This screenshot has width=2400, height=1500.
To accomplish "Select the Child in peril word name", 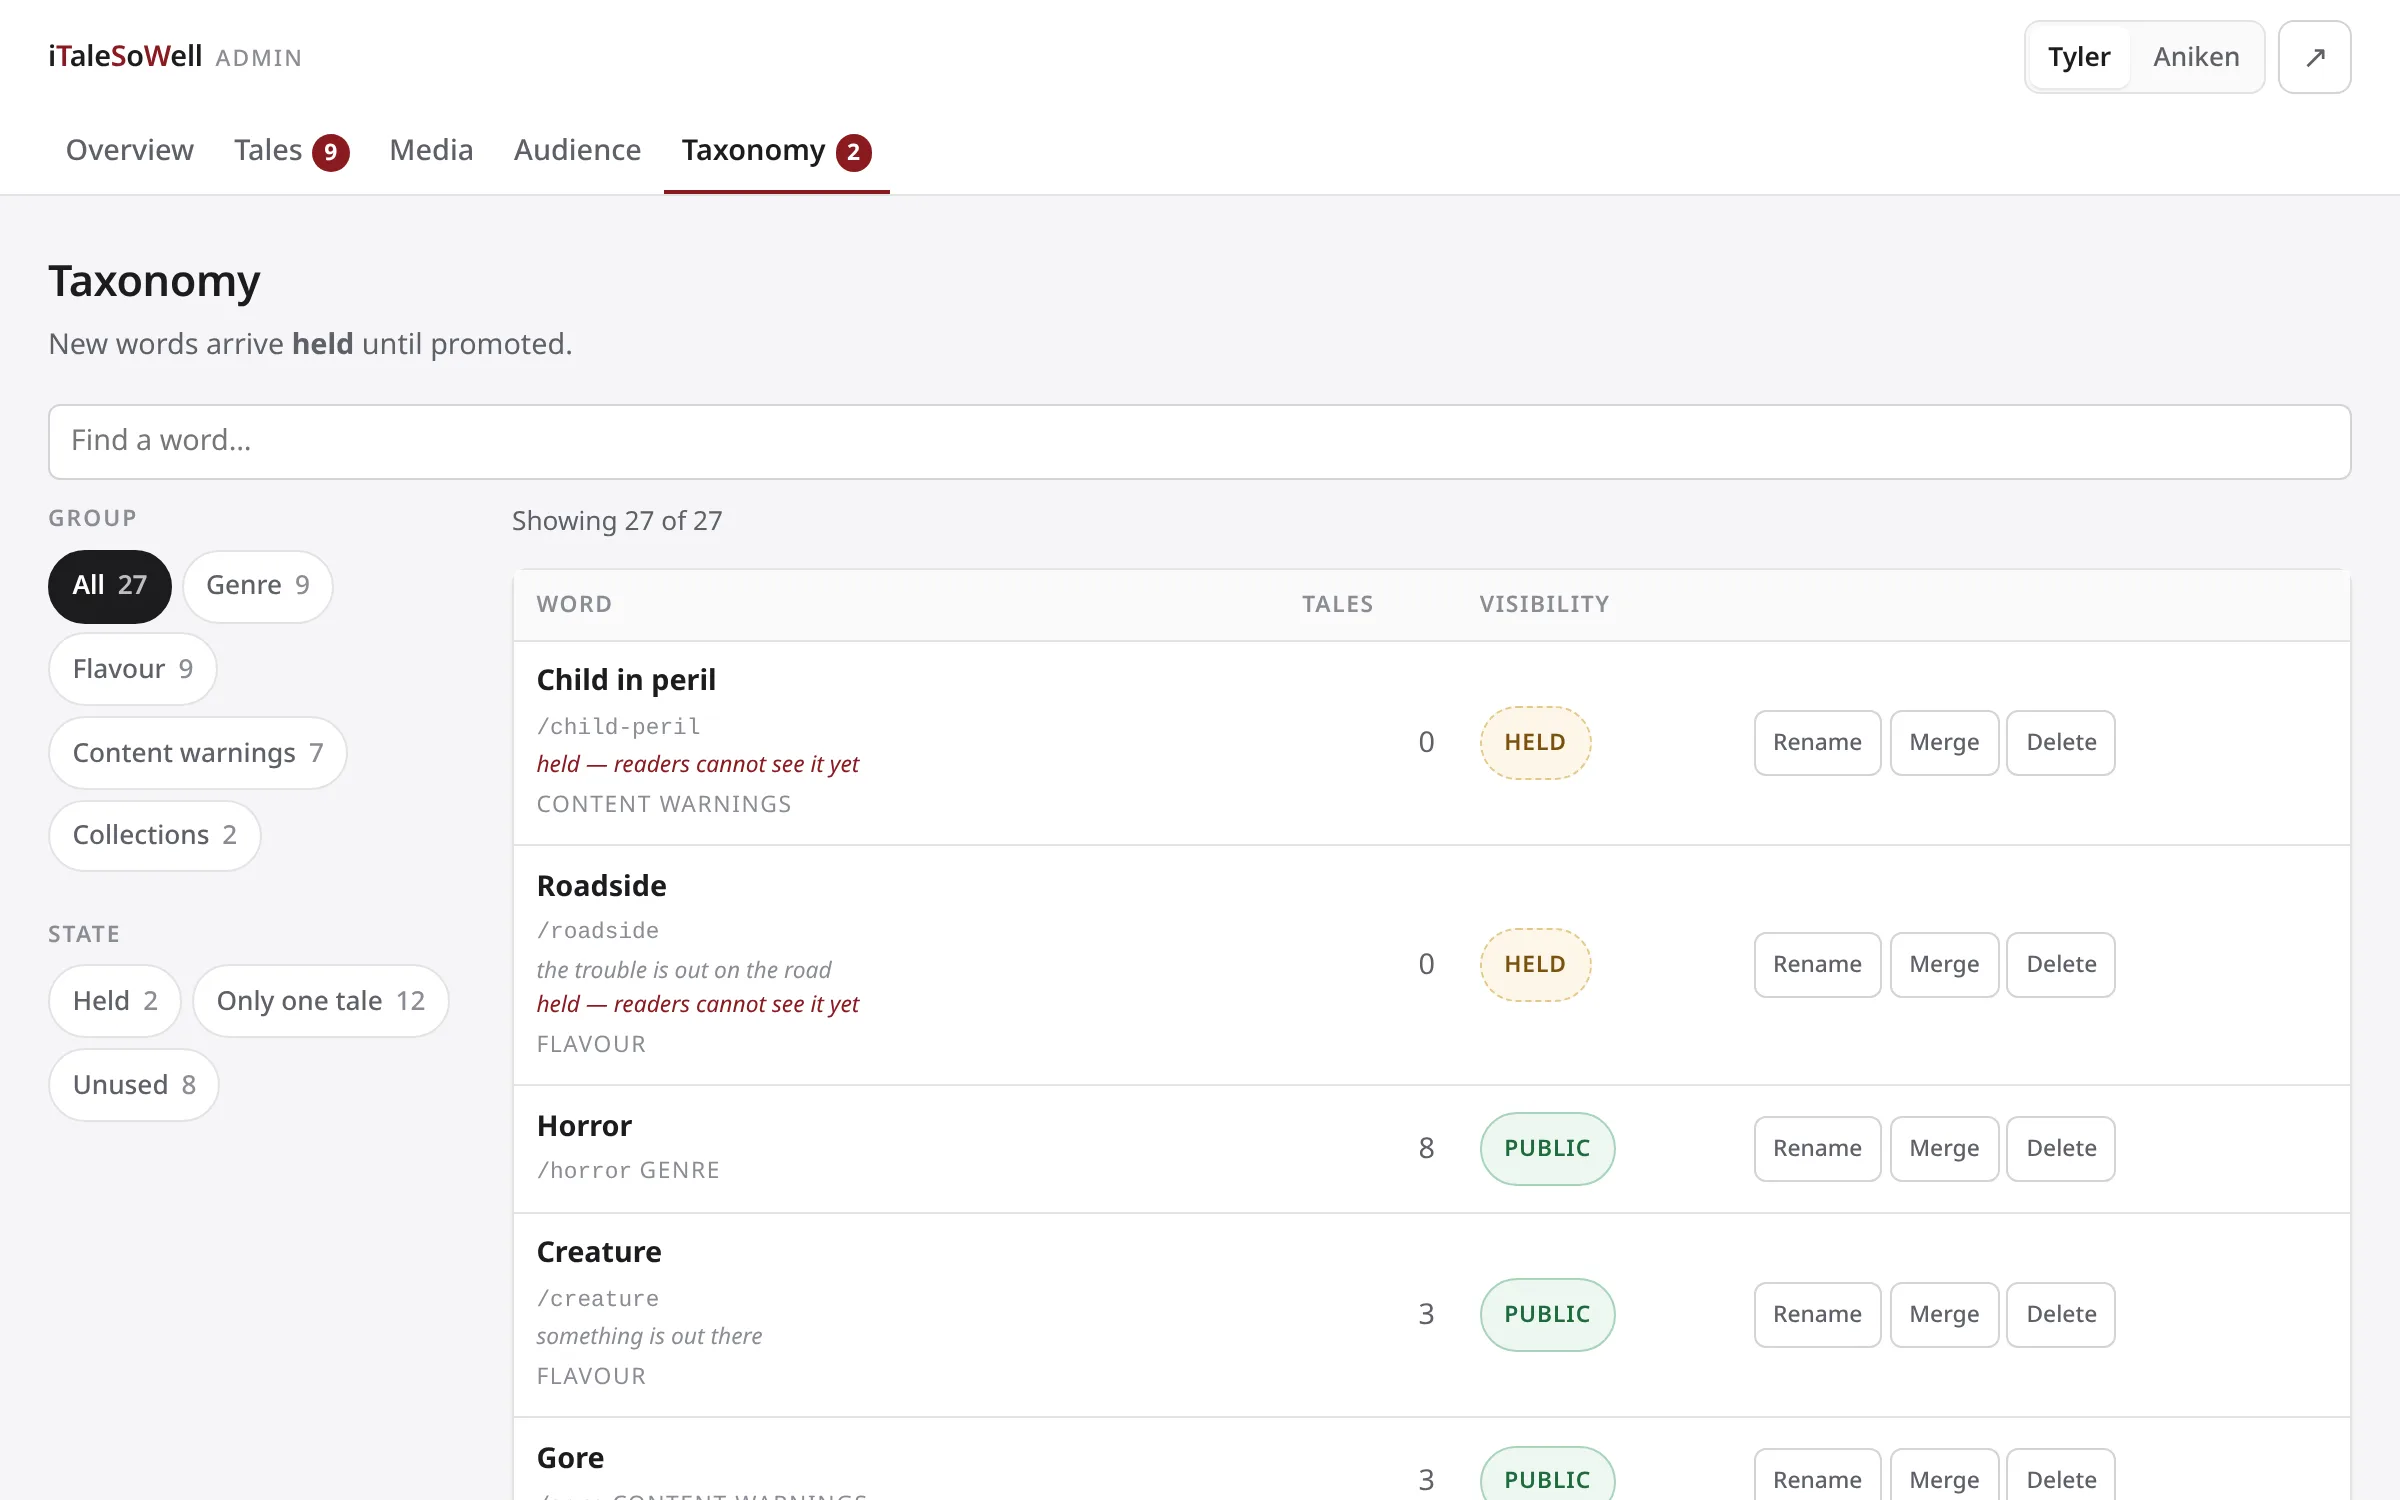I will click(626, 680).
